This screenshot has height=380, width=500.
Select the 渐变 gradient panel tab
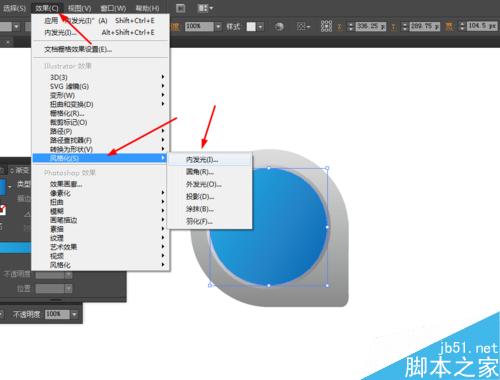[x=20, y=171]
